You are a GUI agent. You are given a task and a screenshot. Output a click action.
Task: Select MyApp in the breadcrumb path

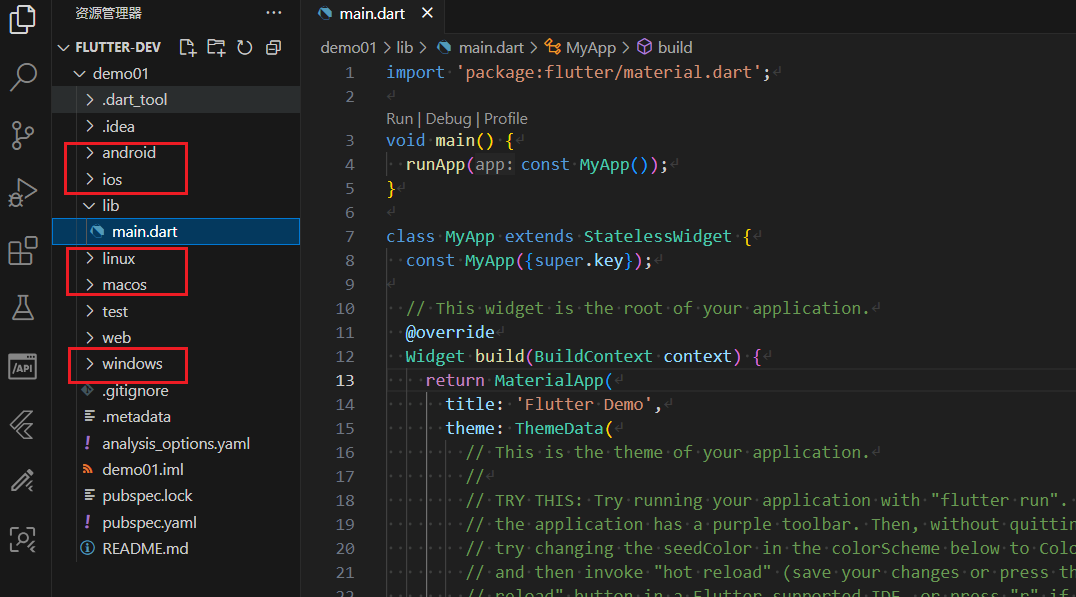coord(590,47)
